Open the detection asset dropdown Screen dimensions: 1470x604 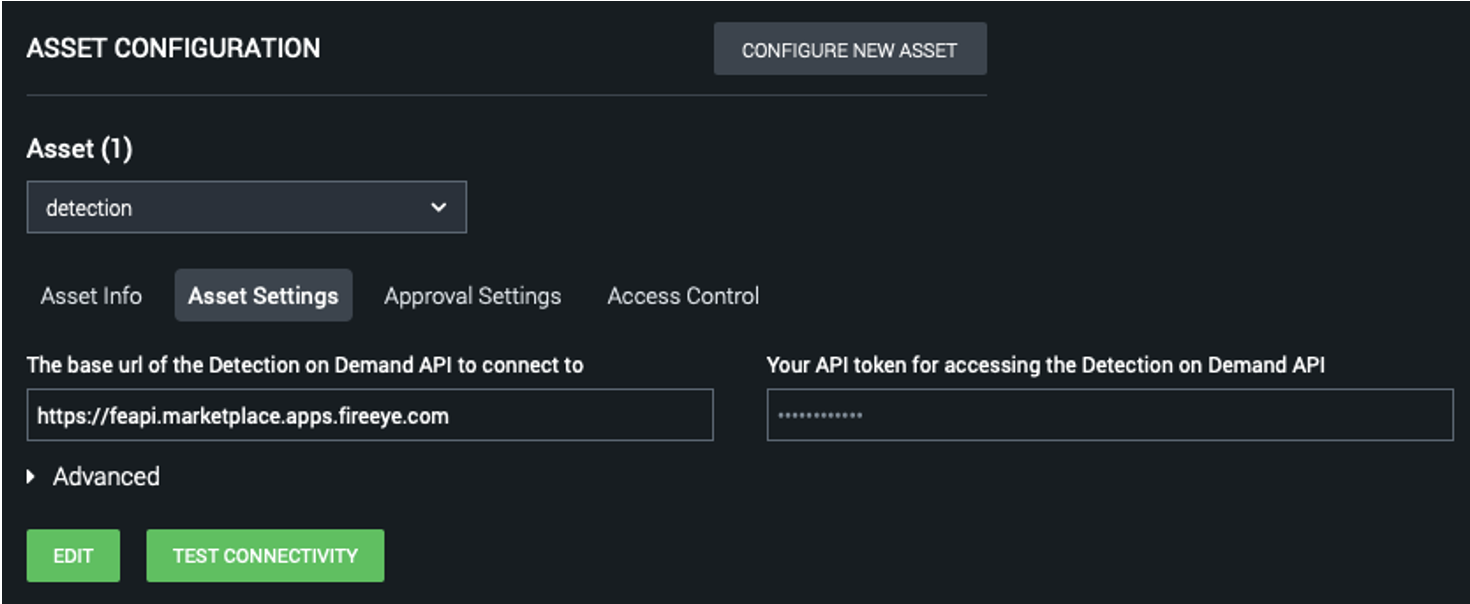tap(246, 208)
